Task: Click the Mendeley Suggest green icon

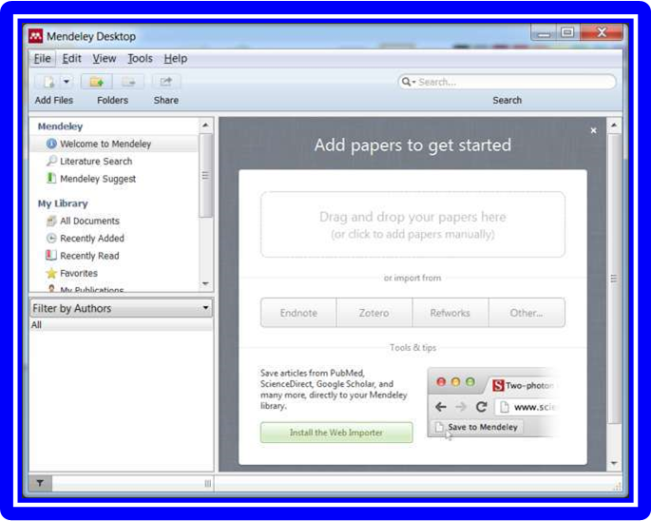Action: 51,179
